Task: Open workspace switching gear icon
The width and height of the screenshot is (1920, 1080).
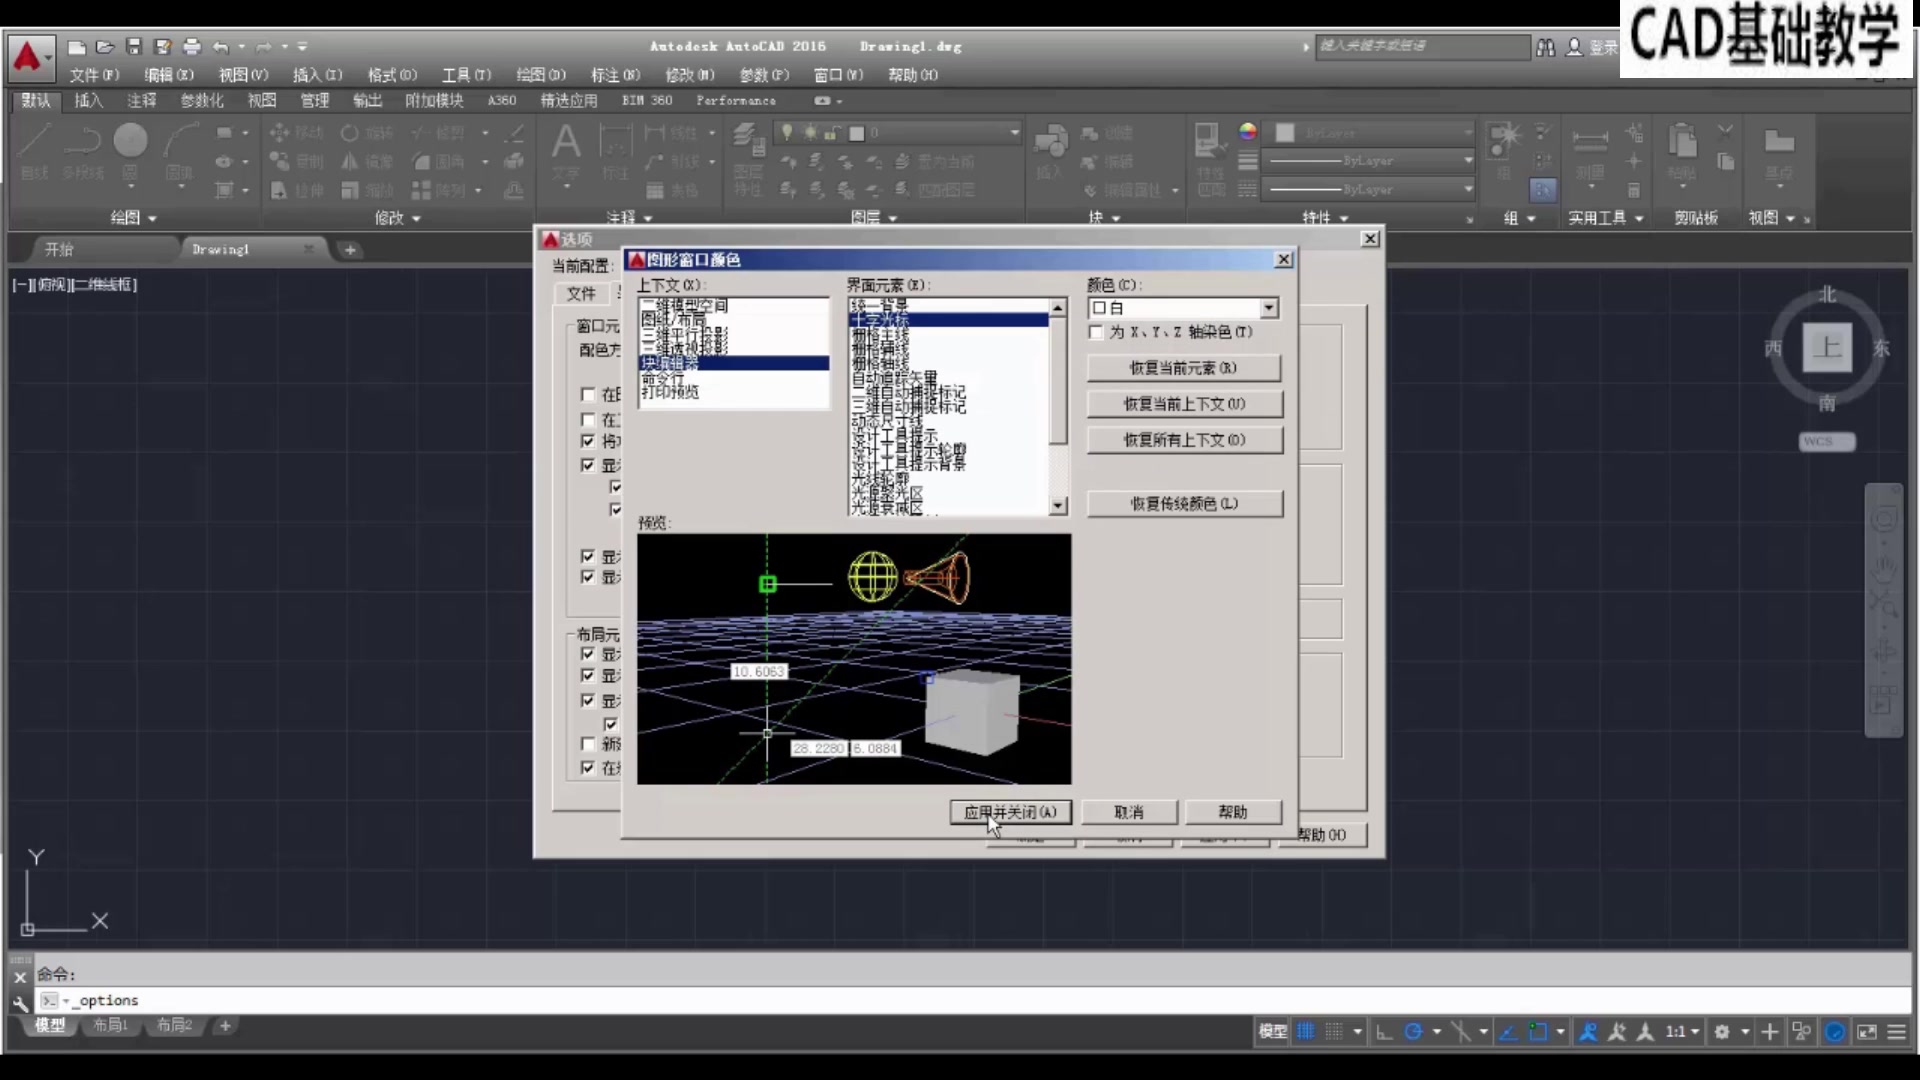Action: coord(1722,1032)
